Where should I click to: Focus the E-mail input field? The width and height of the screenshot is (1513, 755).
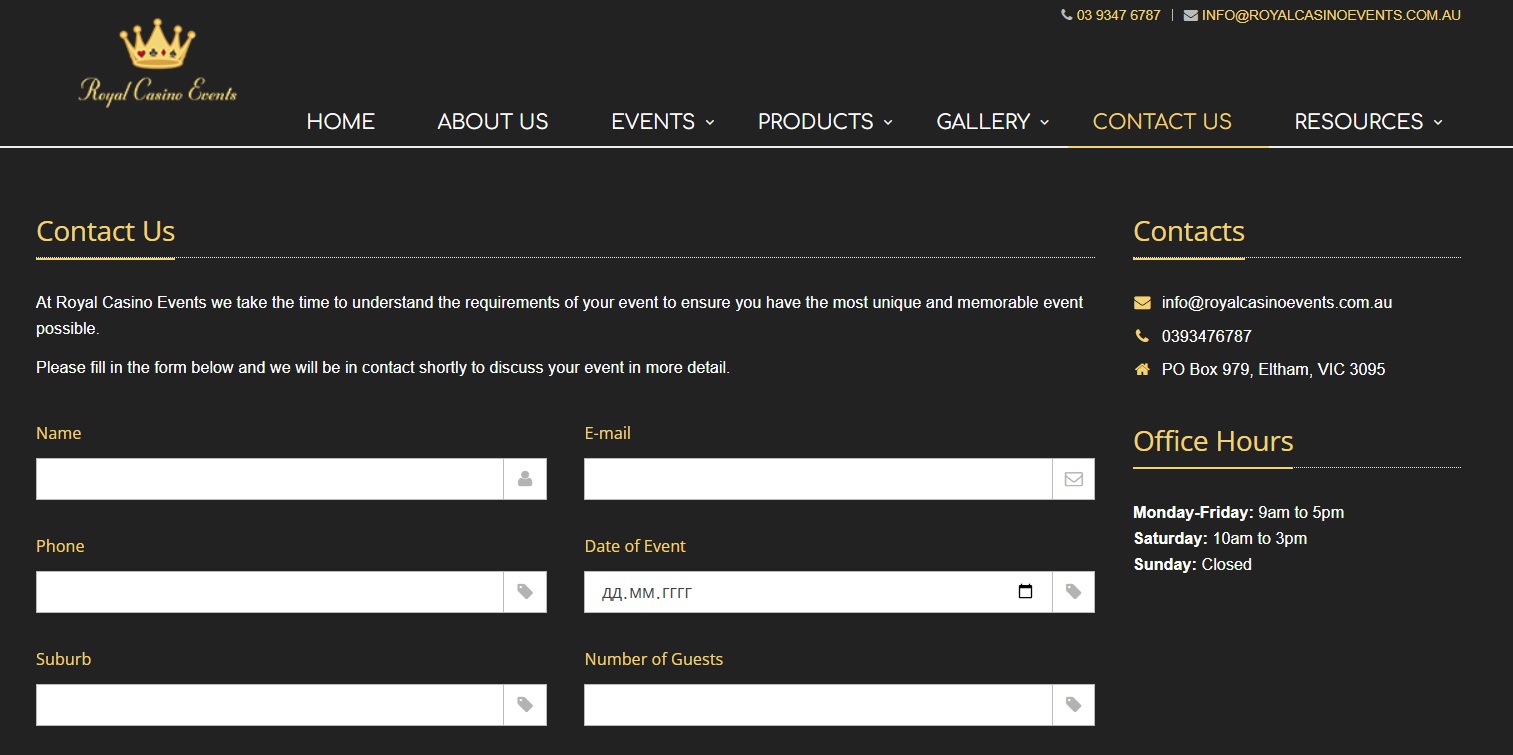pos(818,479)
